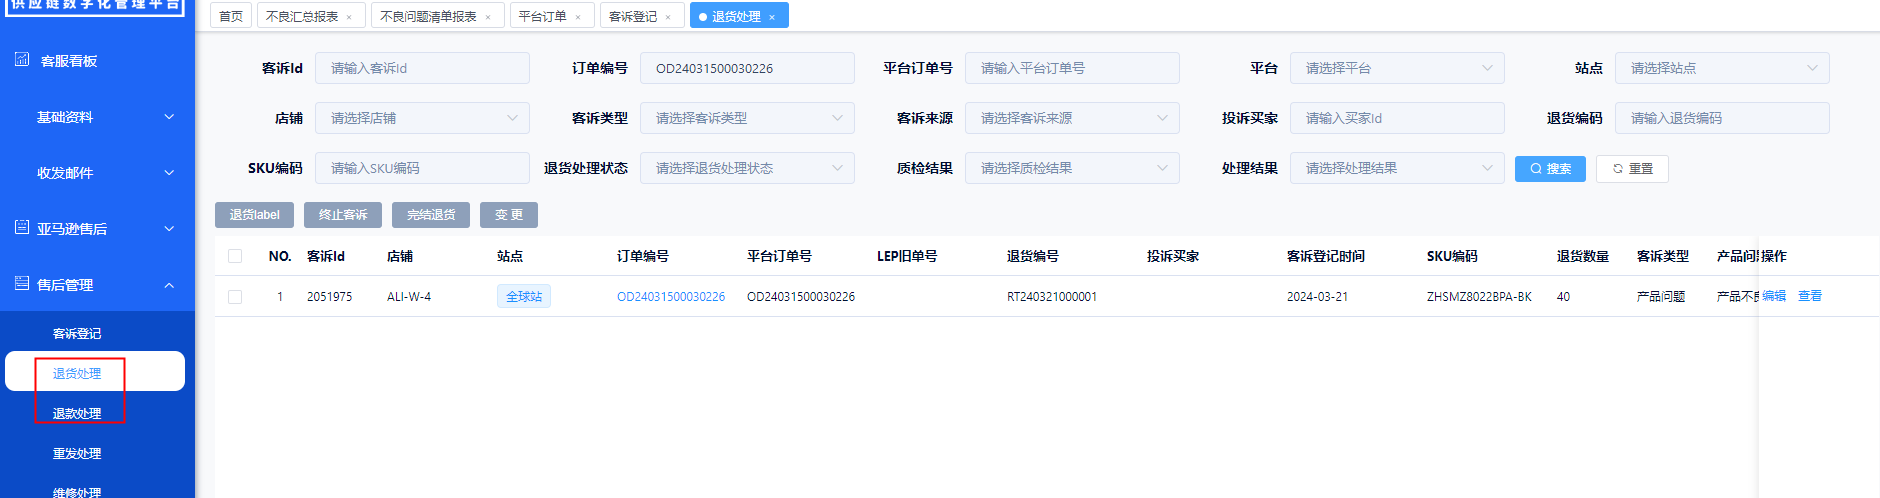The height and width of the screenshot is (498, 1880).
Task: Open order link OD24031500030226 in table
Action: pos(671,297)
